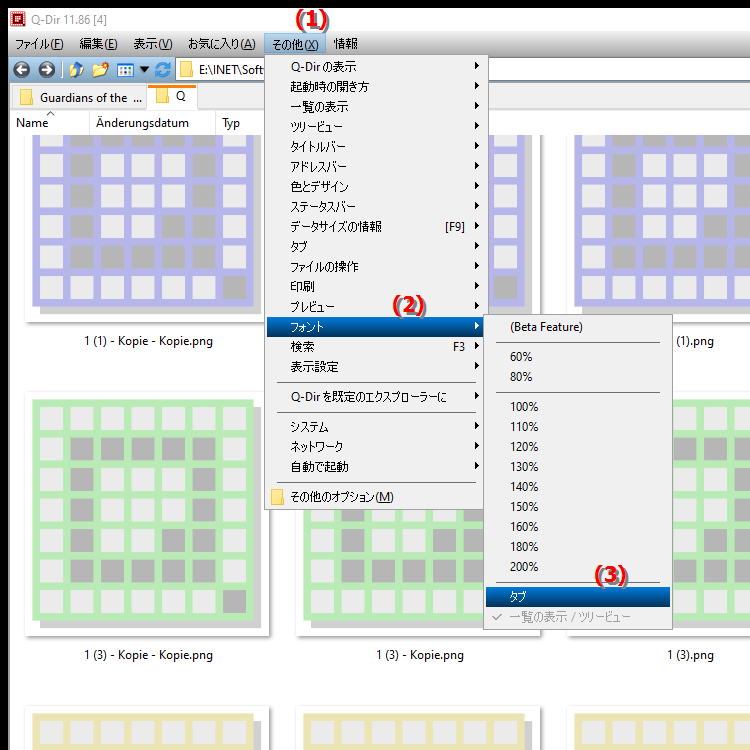The height and width of the screenshot is (750, 750).
Task: Click the Forward navigation arrow
Action: pyautogui.click(x=46, y=70)
